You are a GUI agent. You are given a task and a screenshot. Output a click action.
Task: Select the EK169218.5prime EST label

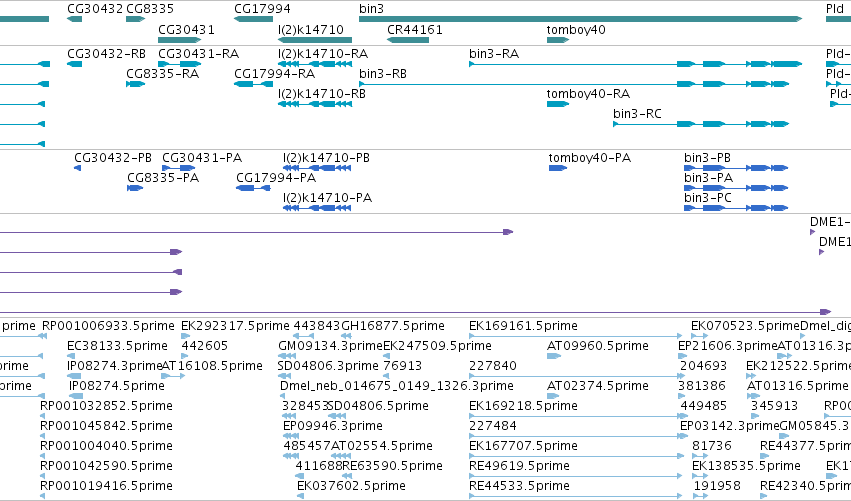(523, 406)
